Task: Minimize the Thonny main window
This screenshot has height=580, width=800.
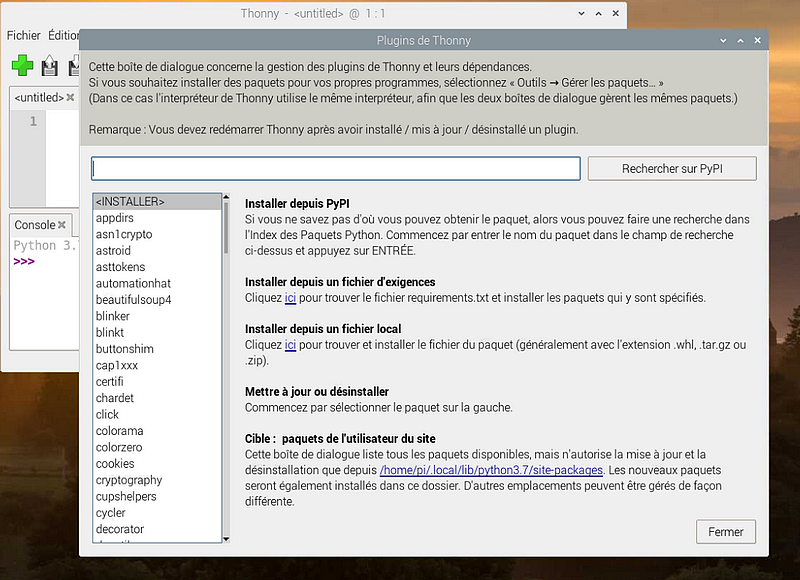Action: pos(581,13)
